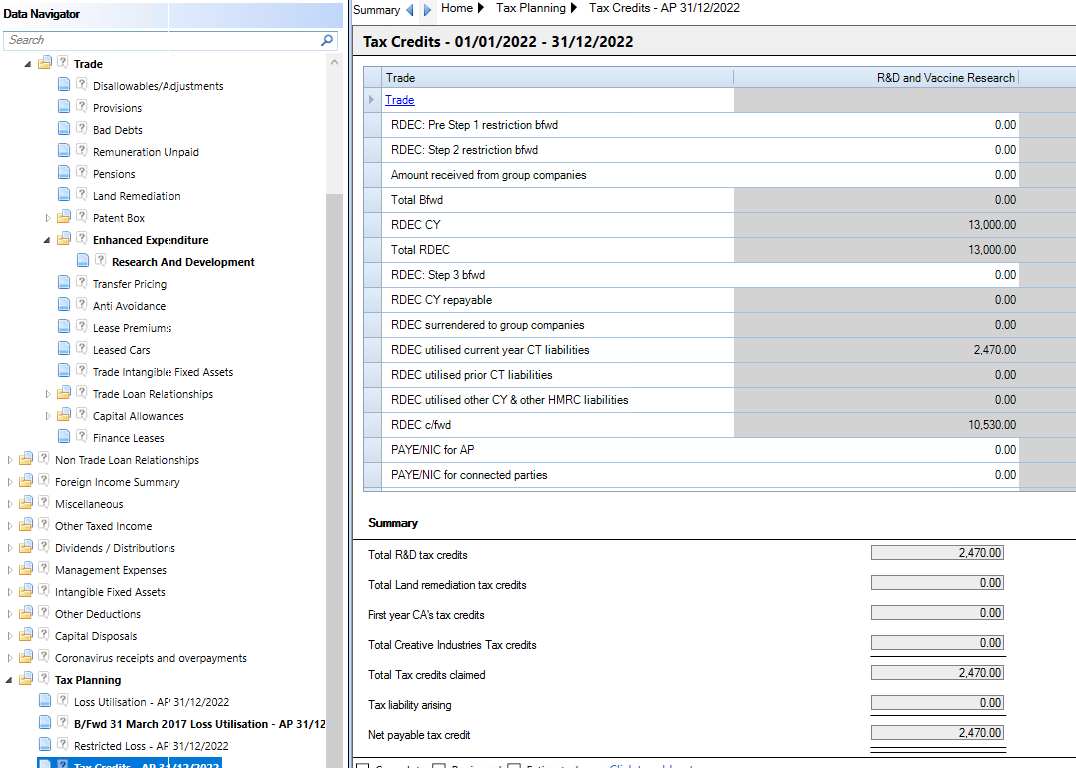Click the search magnifier icon in Data Navigator
This screenshot has height=768, width=1076.
coord(327,40)
